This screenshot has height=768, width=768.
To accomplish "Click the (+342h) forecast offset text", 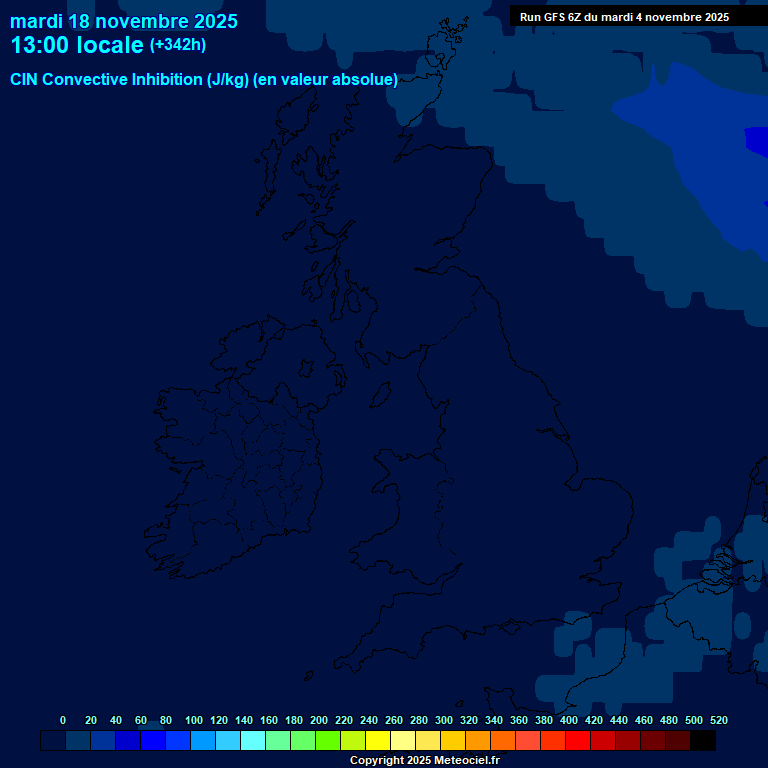I will (x=177, y=46).
